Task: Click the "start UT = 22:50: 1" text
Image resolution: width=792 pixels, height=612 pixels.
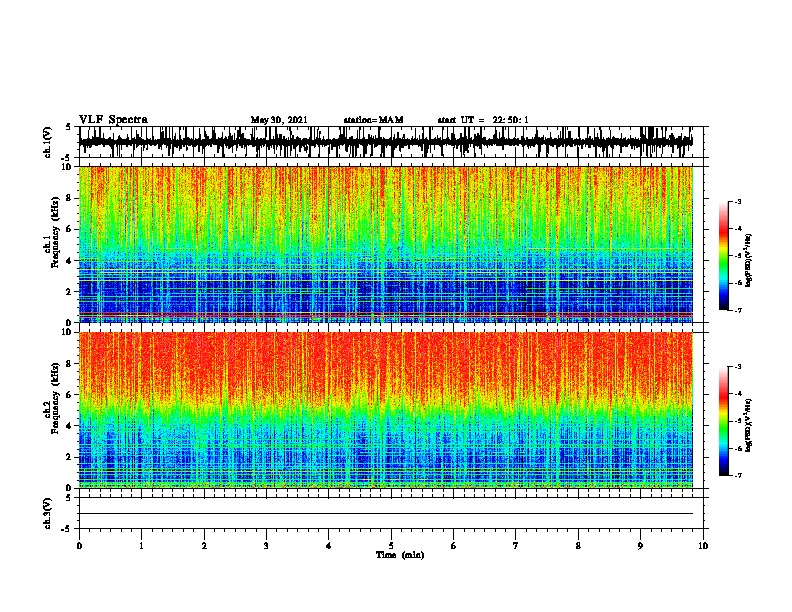Action: tap(483, 120)
